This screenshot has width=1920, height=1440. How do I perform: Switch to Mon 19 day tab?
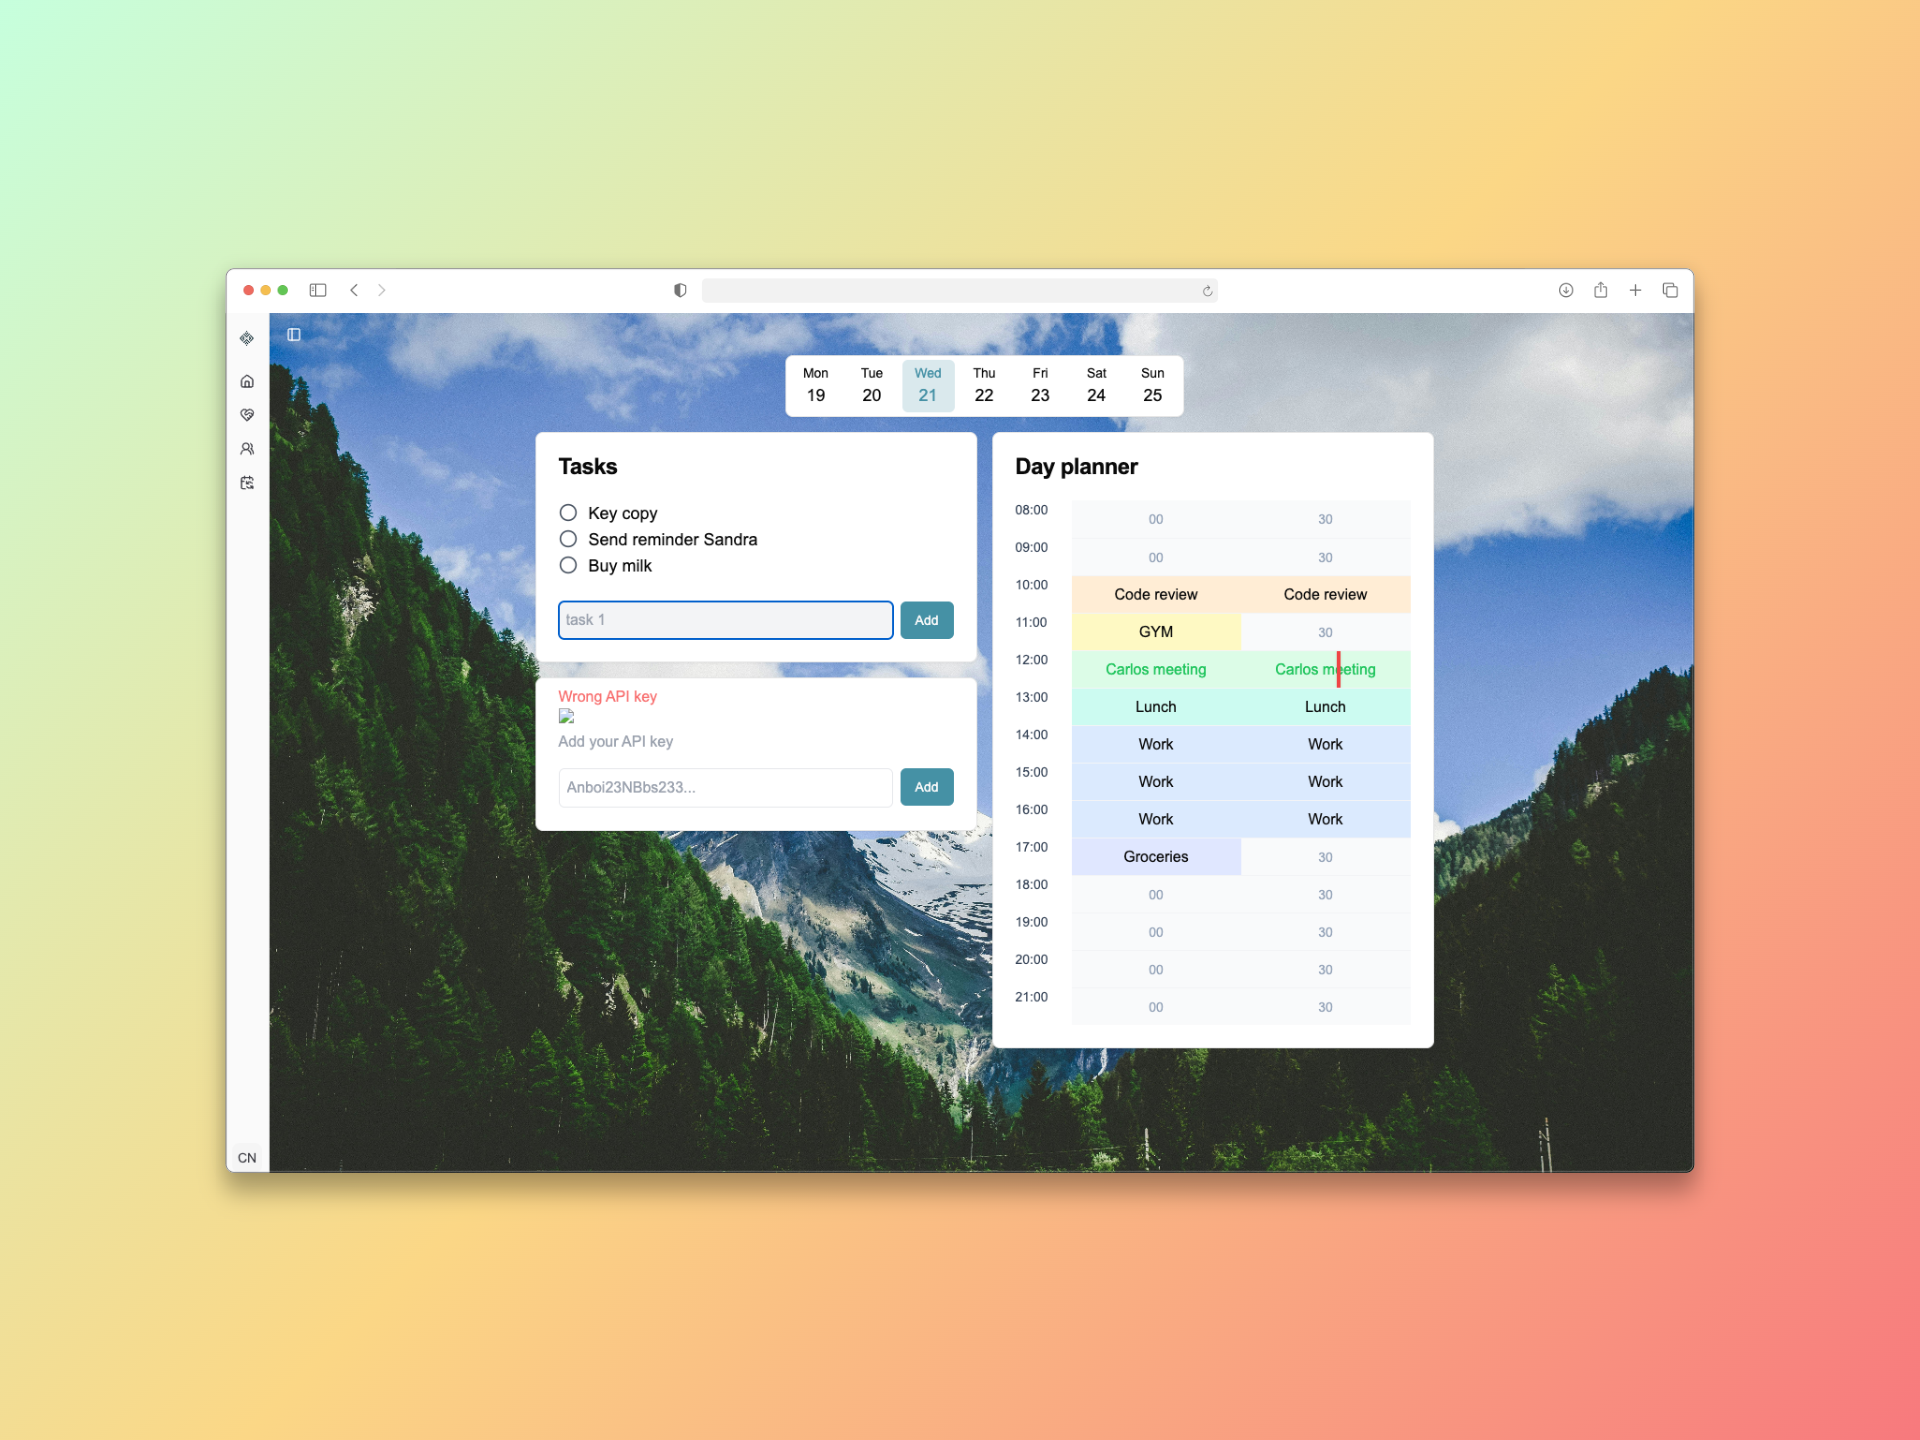click(815, 385)
